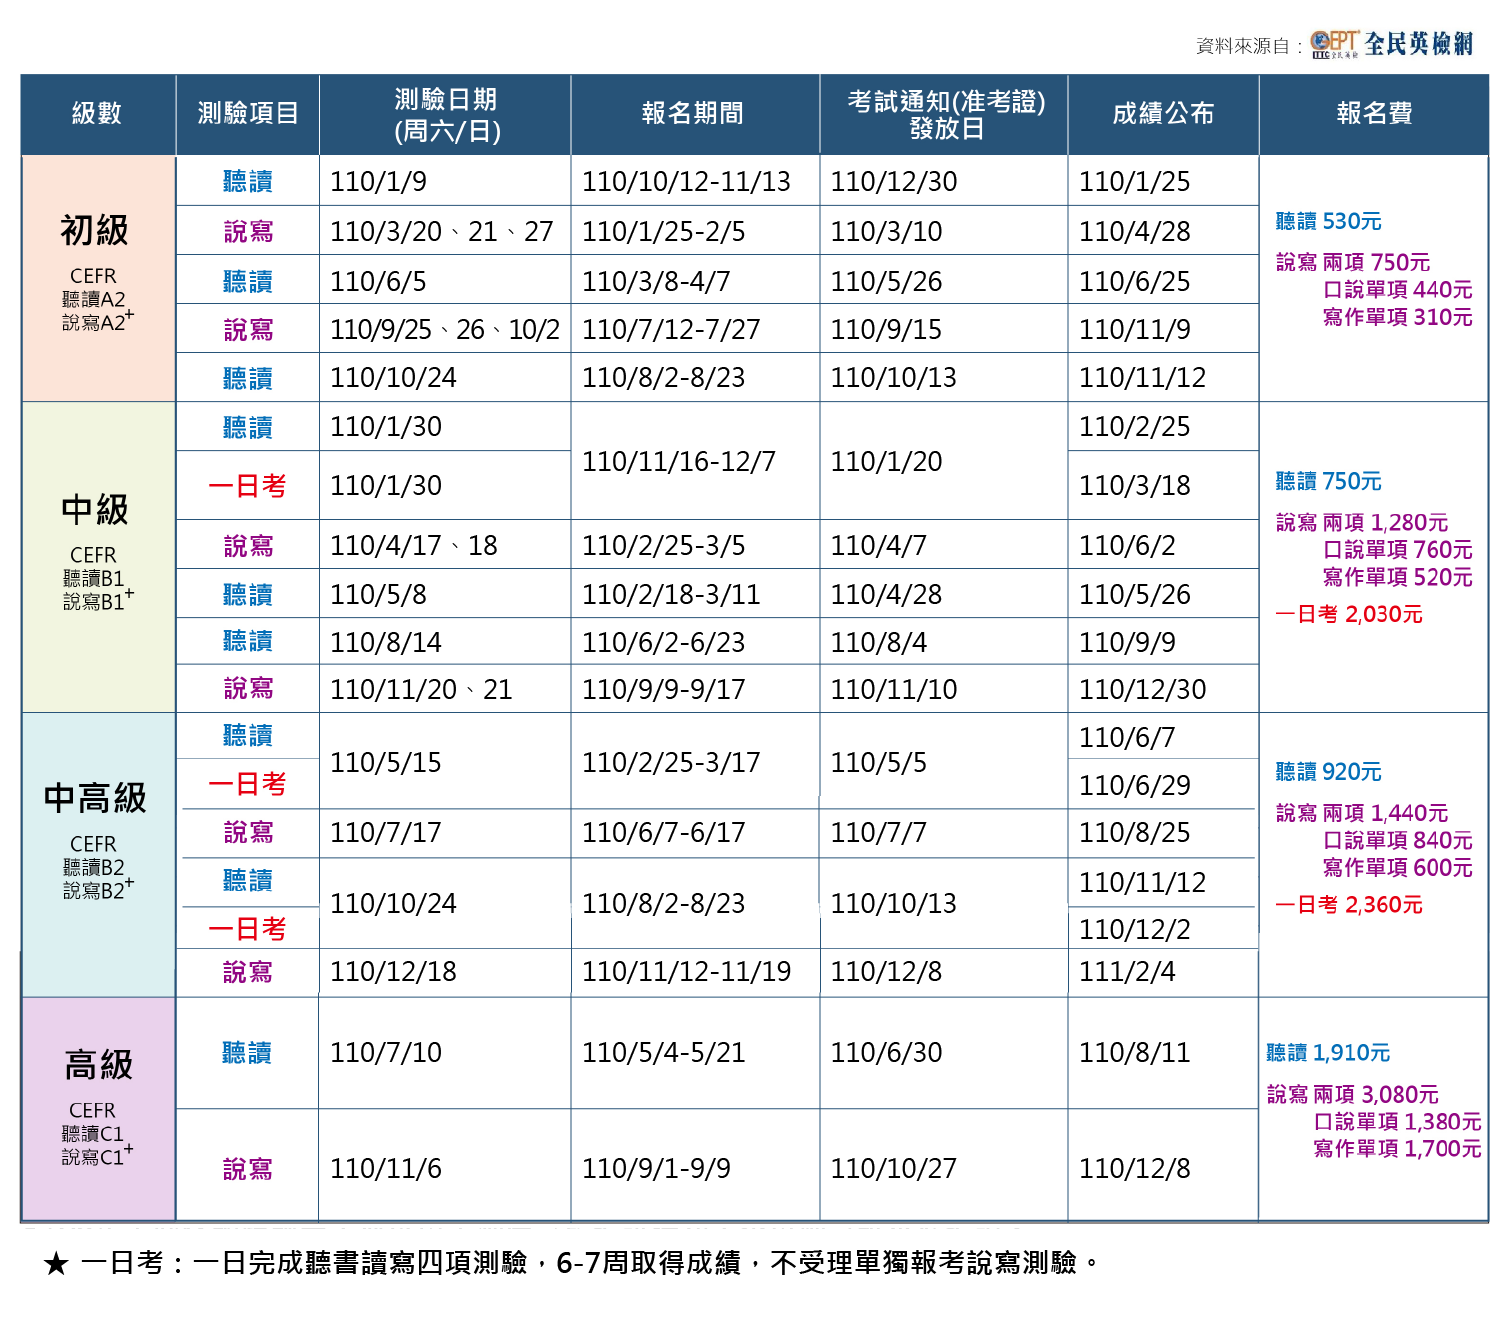1511x1319 pixels.
Task: Click 高級 fee 聽讀 1,910元
Action: pyautogui.click(x=1328, y=1052)
